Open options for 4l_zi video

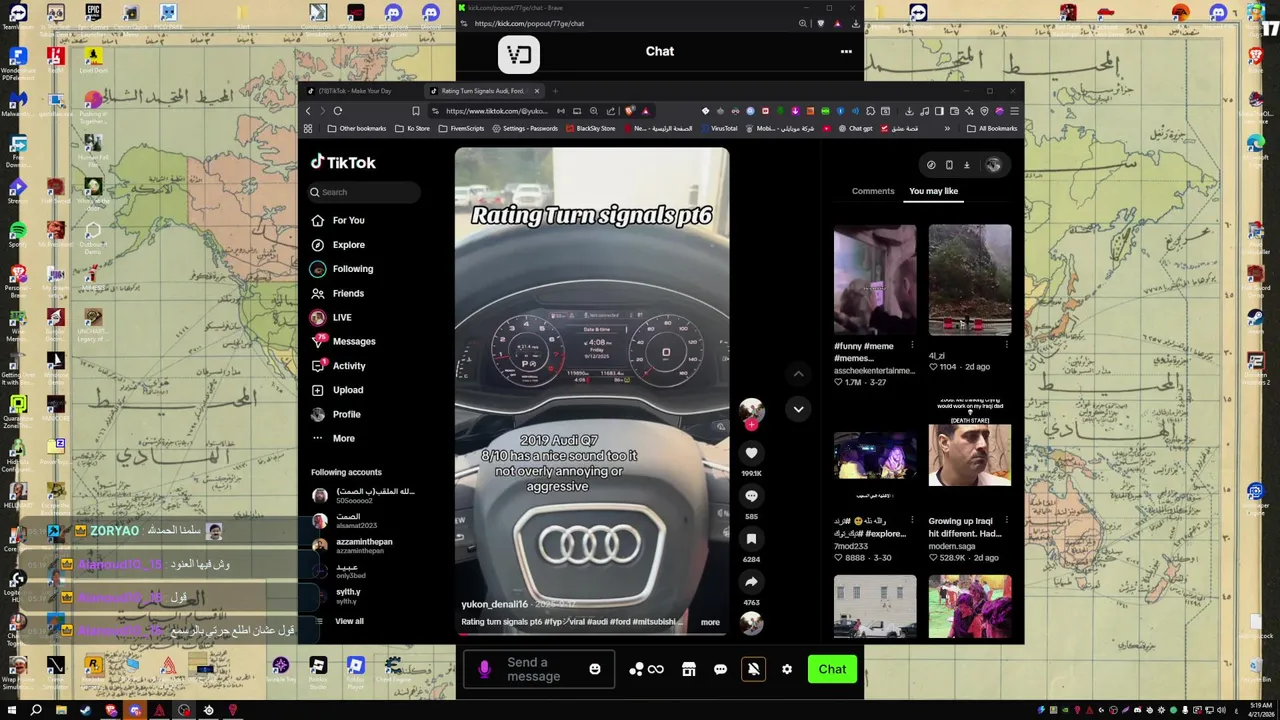tap(1006, 345)
